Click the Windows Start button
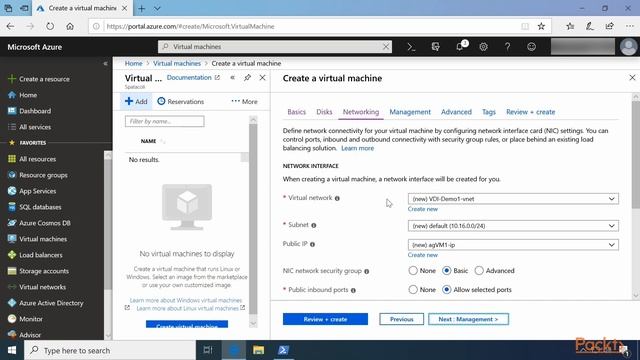The height and width of the screenshot is (360, 640). click(12, 350)
